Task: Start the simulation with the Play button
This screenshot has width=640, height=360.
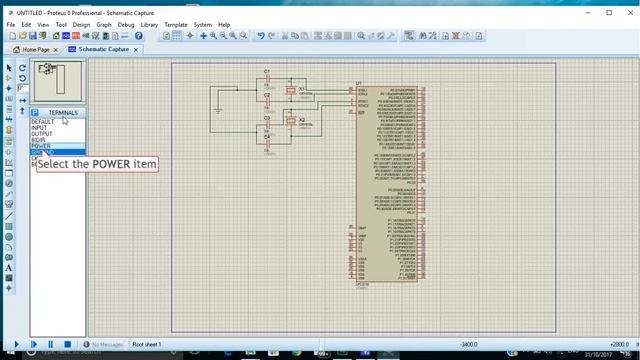Action: 16,344
